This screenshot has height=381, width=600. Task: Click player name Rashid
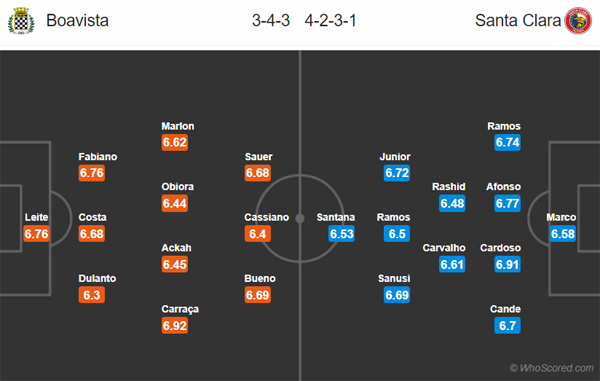coord(449,187)
